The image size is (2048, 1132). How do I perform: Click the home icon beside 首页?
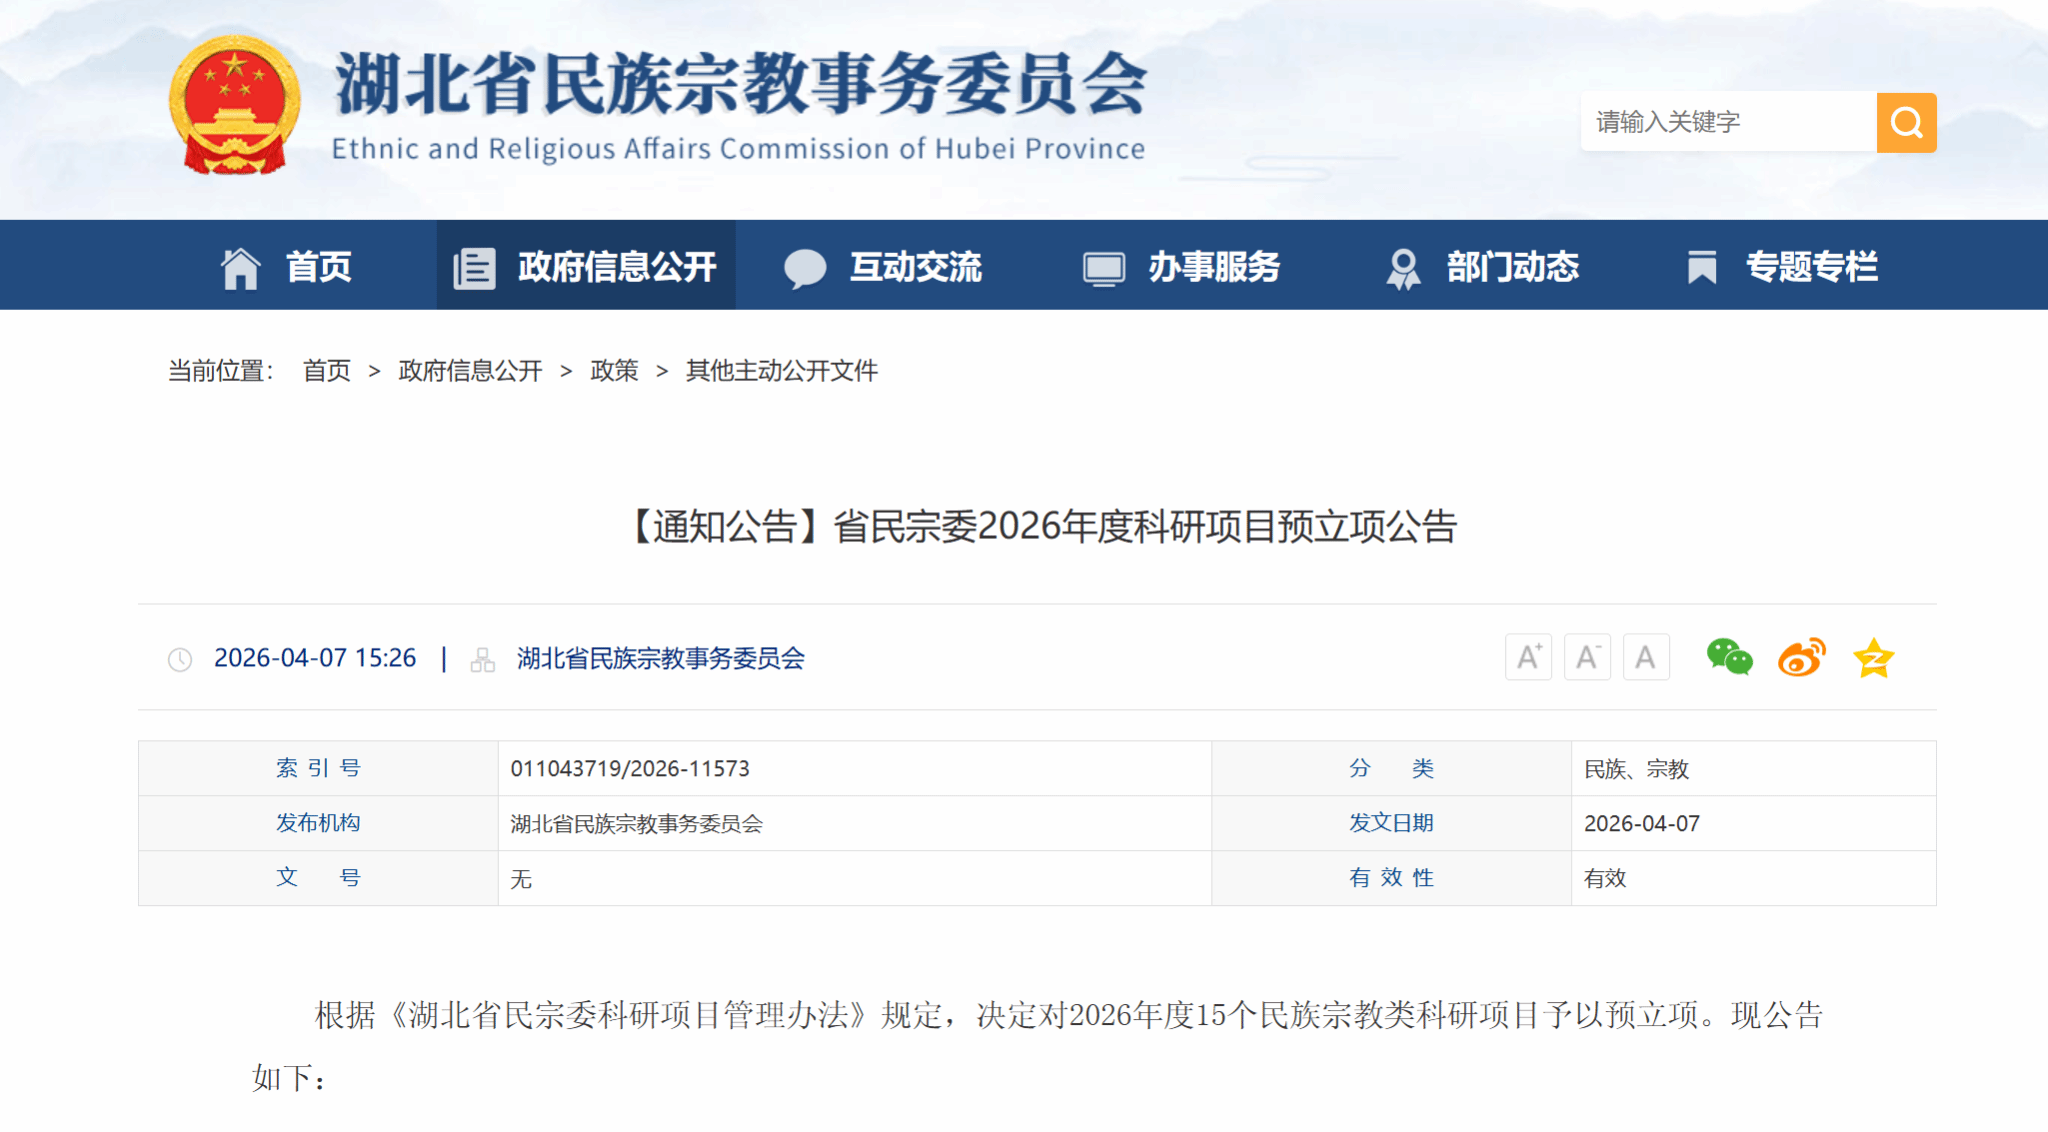click(241, 268)
